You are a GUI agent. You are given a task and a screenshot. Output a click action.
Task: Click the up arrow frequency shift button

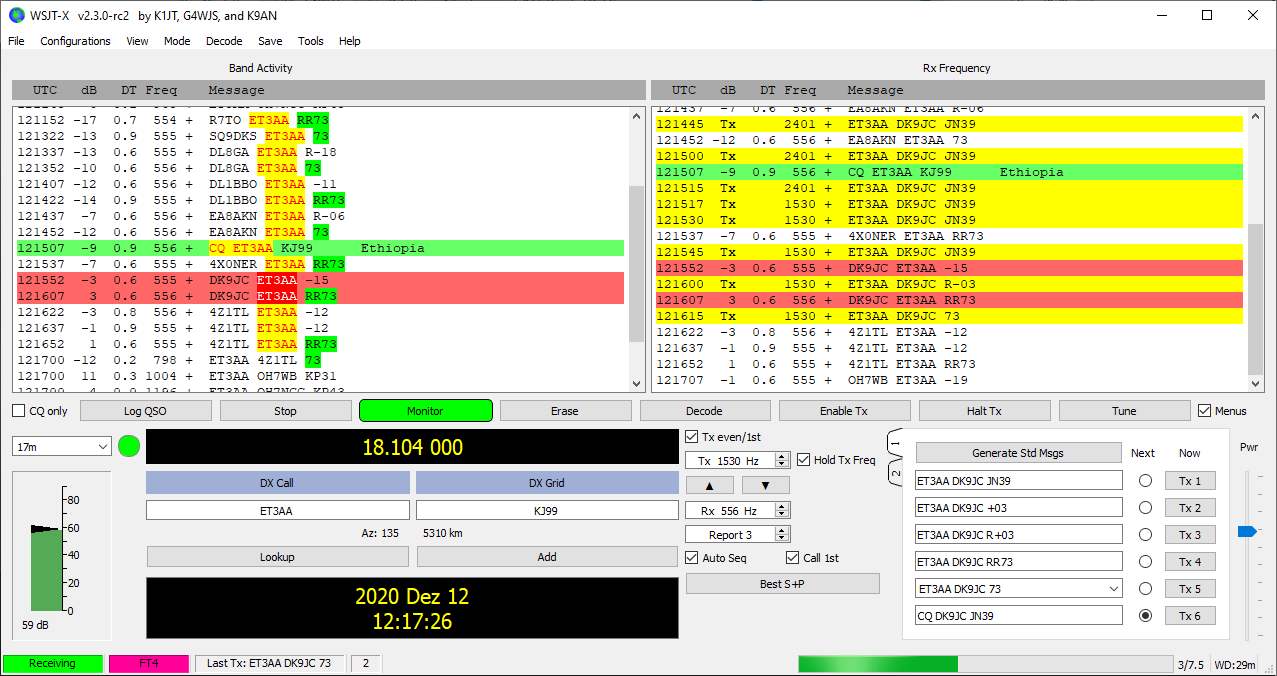708,485
